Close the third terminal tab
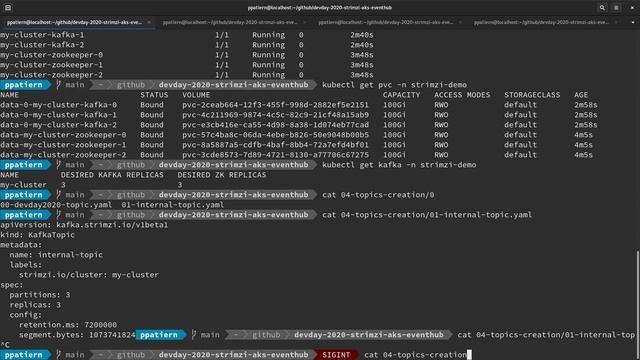The width and height of the screenshot is (640, 360). point(460,22)
